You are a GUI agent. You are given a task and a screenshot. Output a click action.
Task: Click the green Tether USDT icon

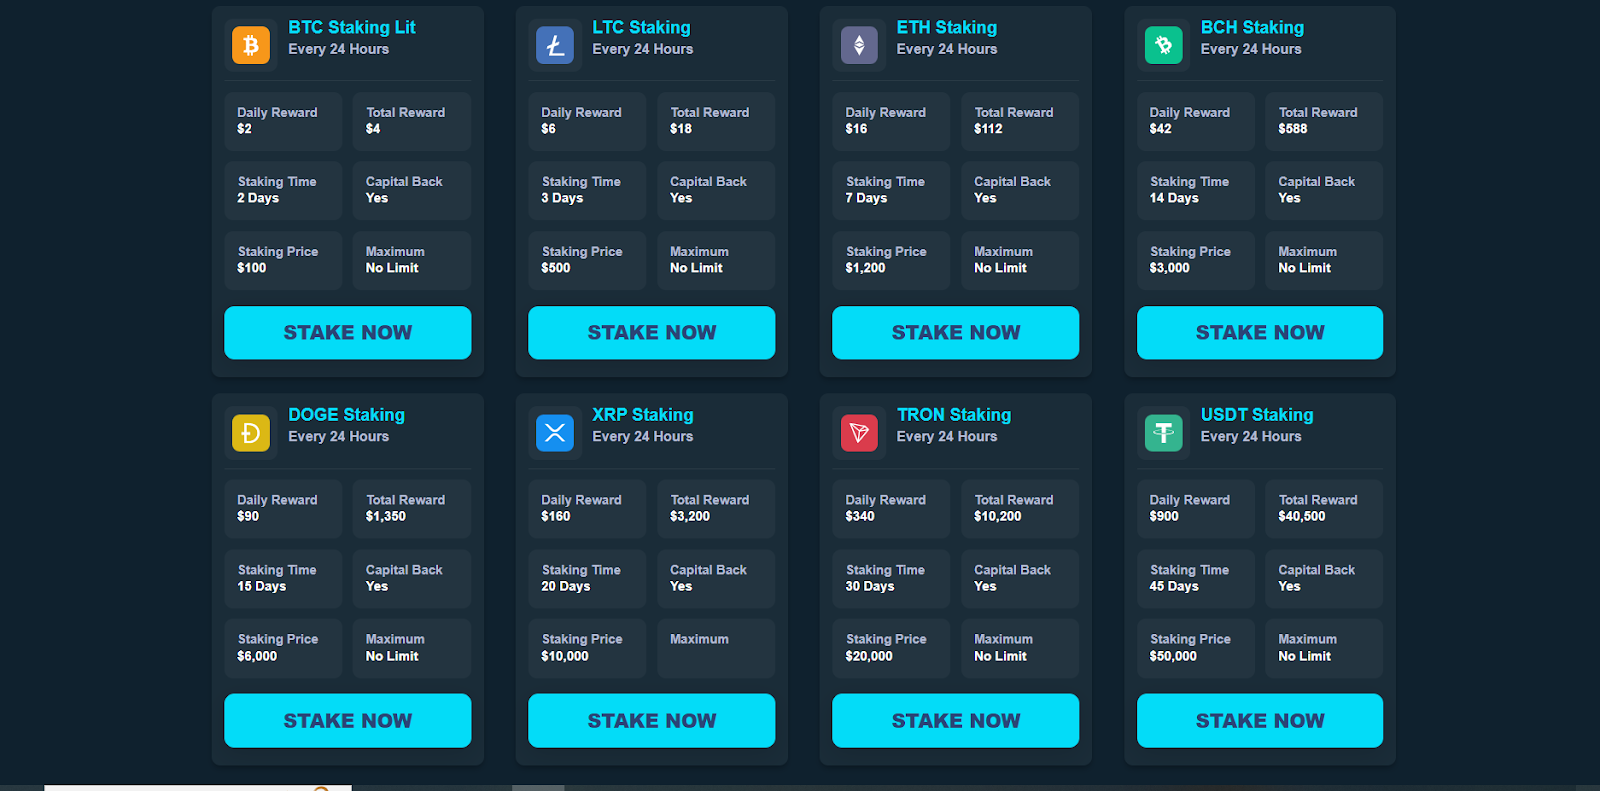(x=1163, y=433)
